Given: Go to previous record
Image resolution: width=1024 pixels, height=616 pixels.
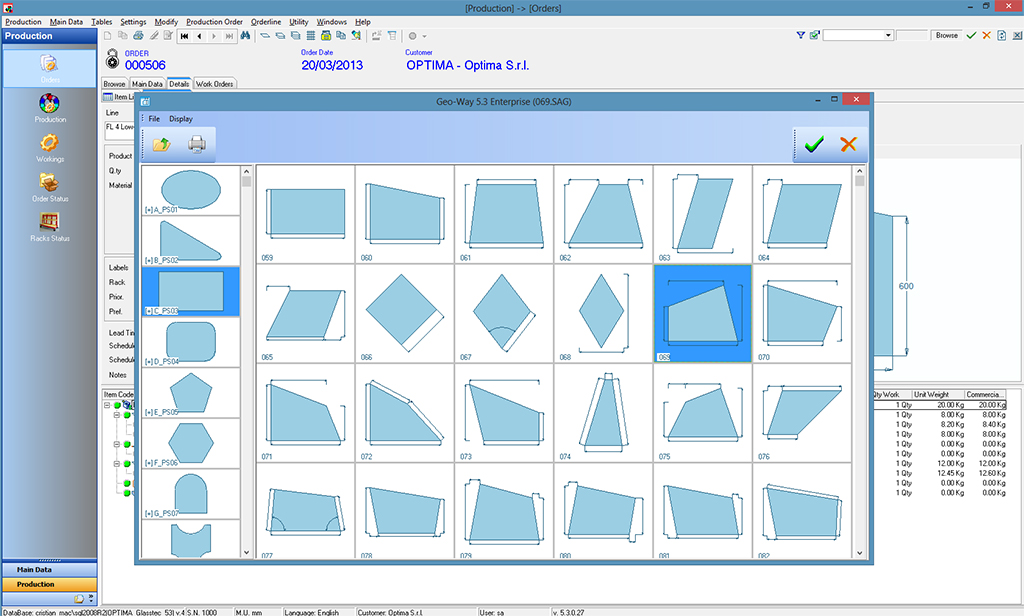Looking at the screenshot, I should coord(199,36).
